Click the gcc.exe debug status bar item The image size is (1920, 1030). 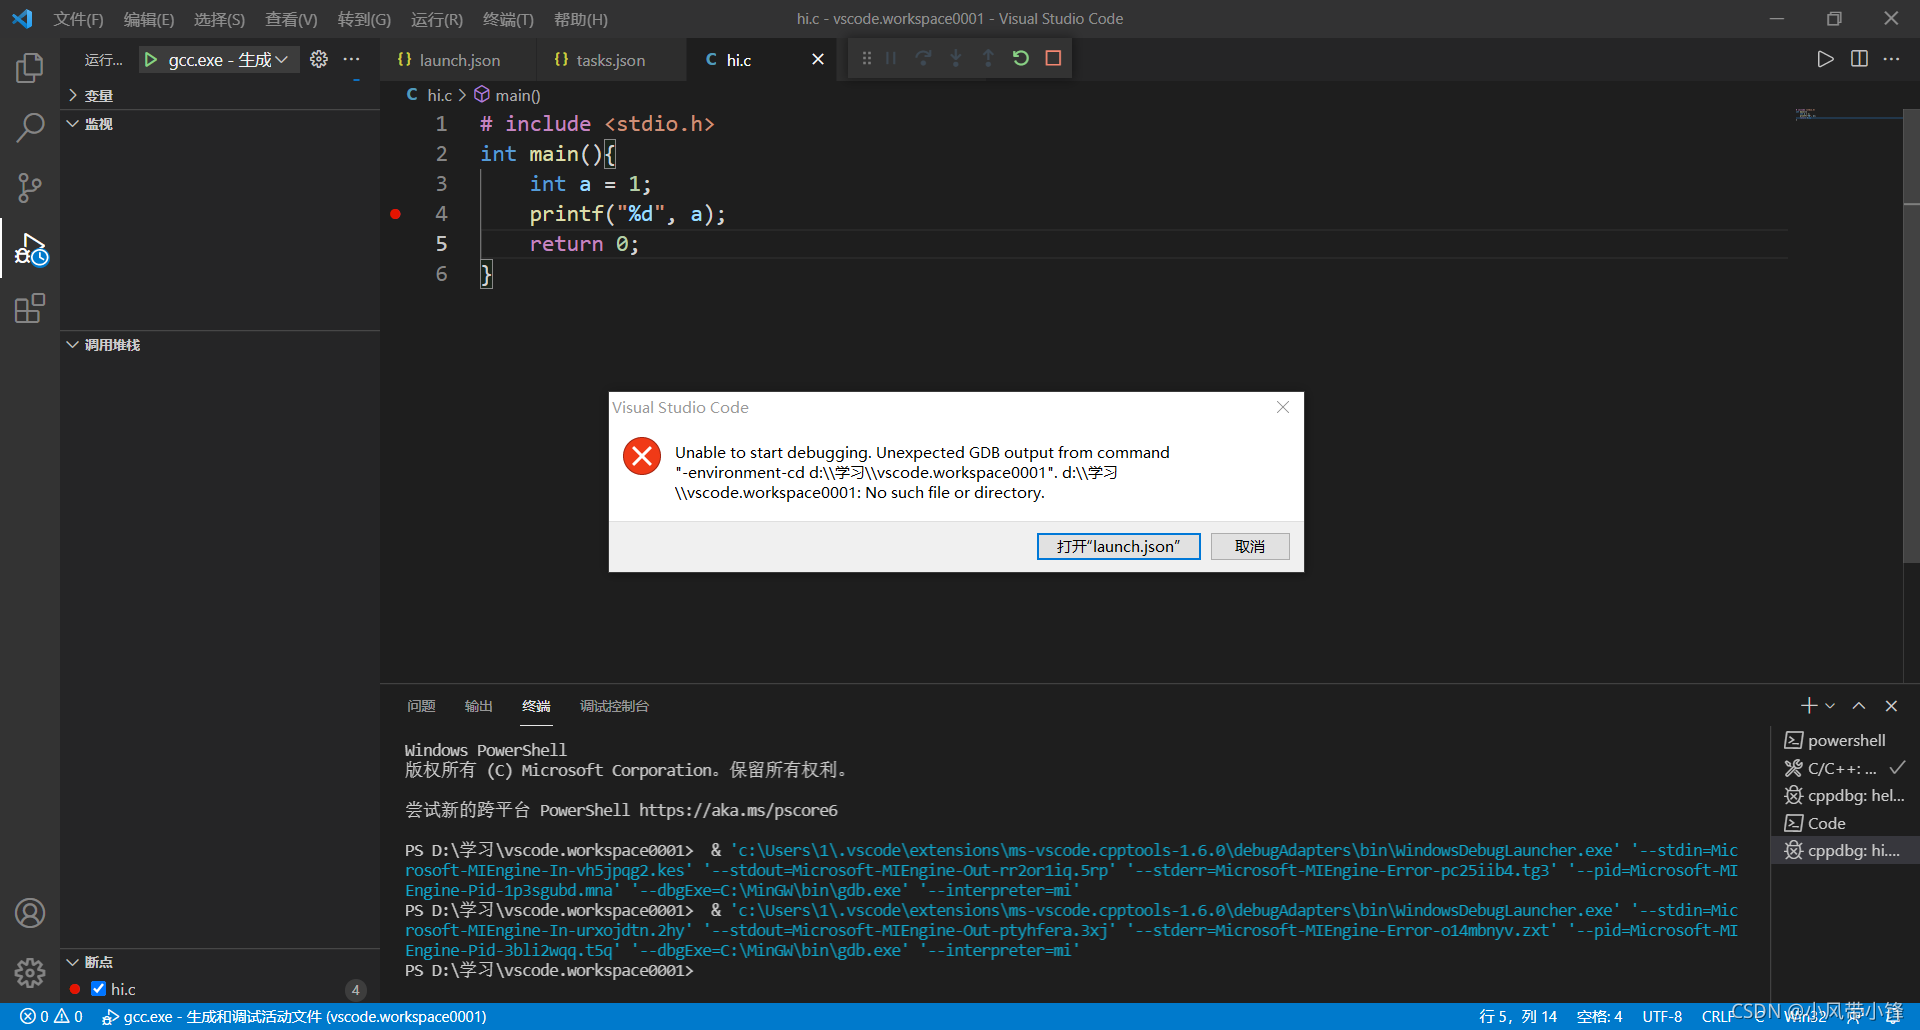tap(295, 1016)
